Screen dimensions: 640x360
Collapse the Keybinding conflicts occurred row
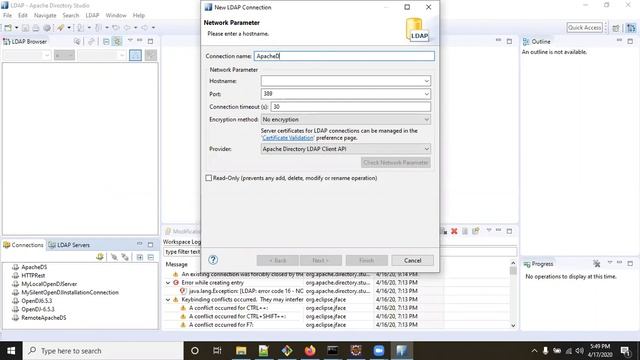click(x=168, y=300)
